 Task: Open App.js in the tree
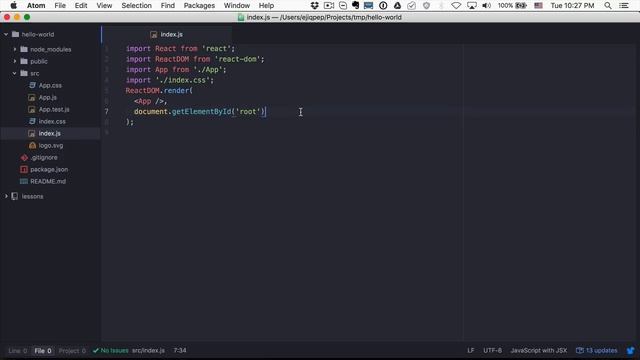tap(48, 97)
